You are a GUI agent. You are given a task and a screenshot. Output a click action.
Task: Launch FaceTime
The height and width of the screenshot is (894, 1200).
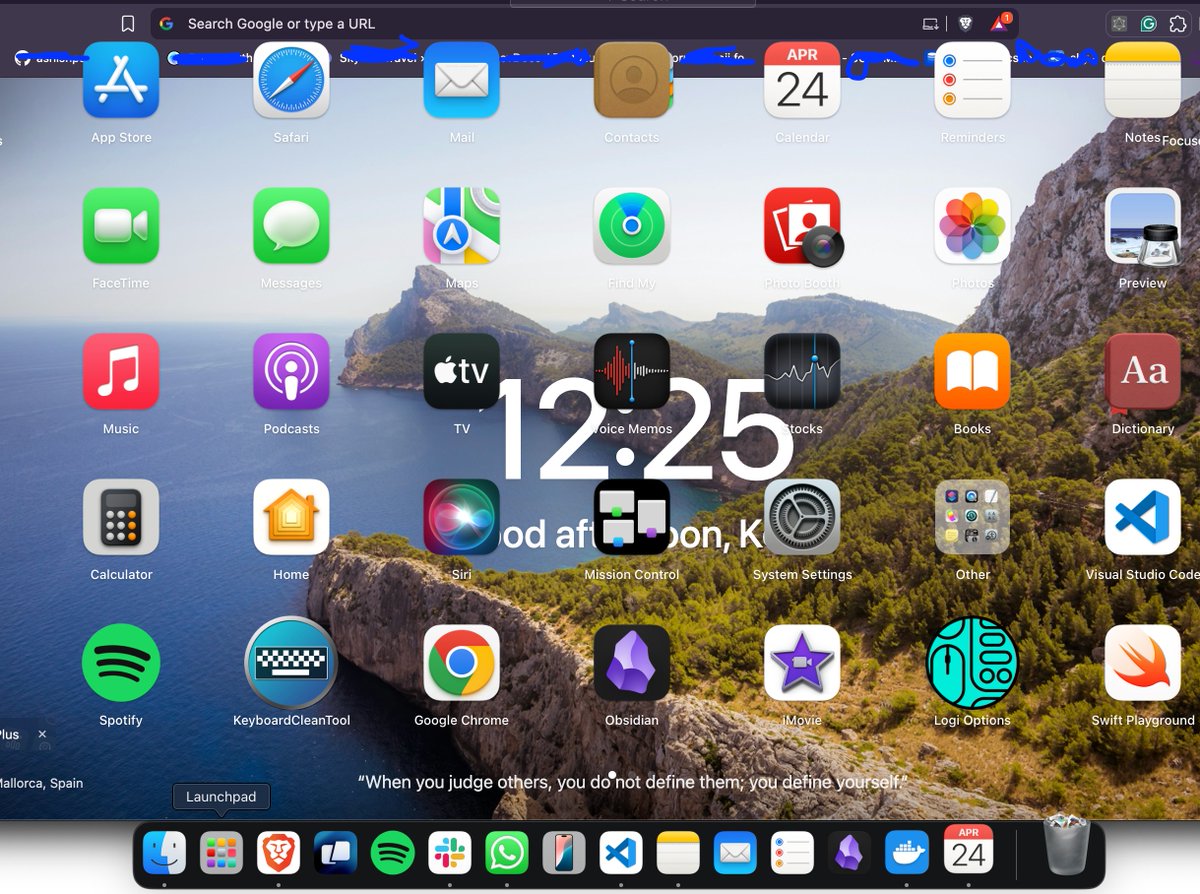121,226
